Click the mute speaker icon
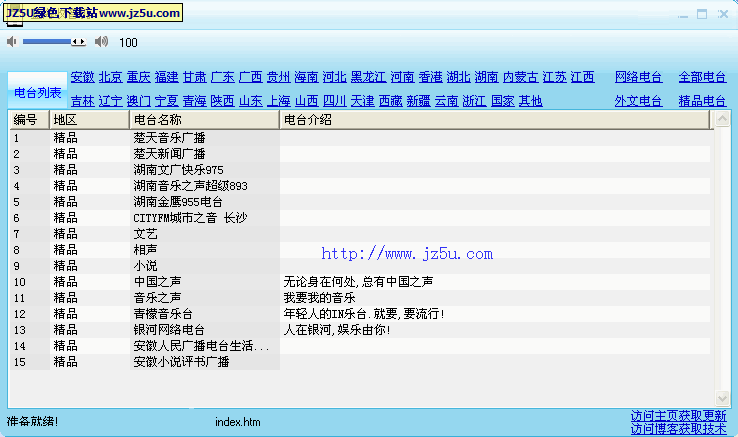738x437 pixels. coord(12,42)
